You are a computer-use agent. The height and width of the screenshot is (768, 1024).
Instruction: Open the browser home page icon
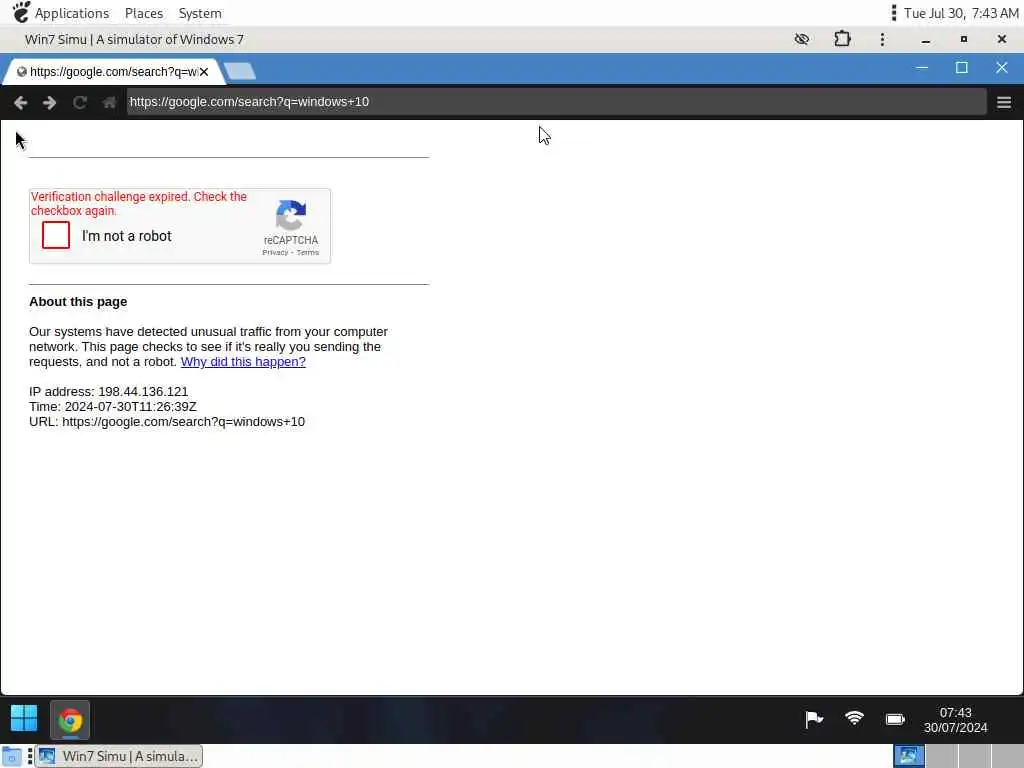[109, 103]
